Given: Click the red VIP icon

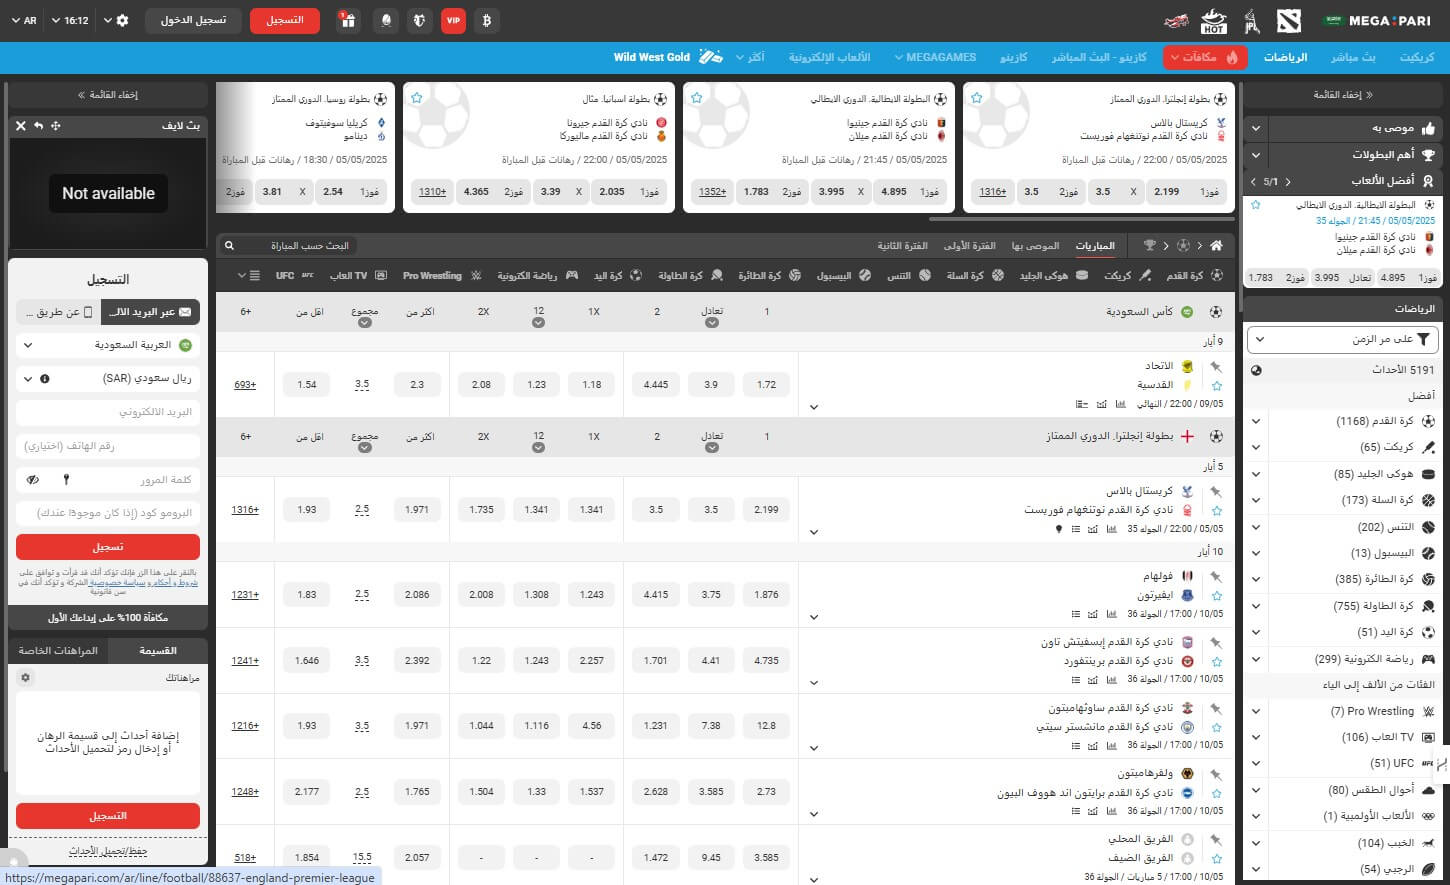Looking at the screenshot, I should pyautogui.click(x=453, y=20).
